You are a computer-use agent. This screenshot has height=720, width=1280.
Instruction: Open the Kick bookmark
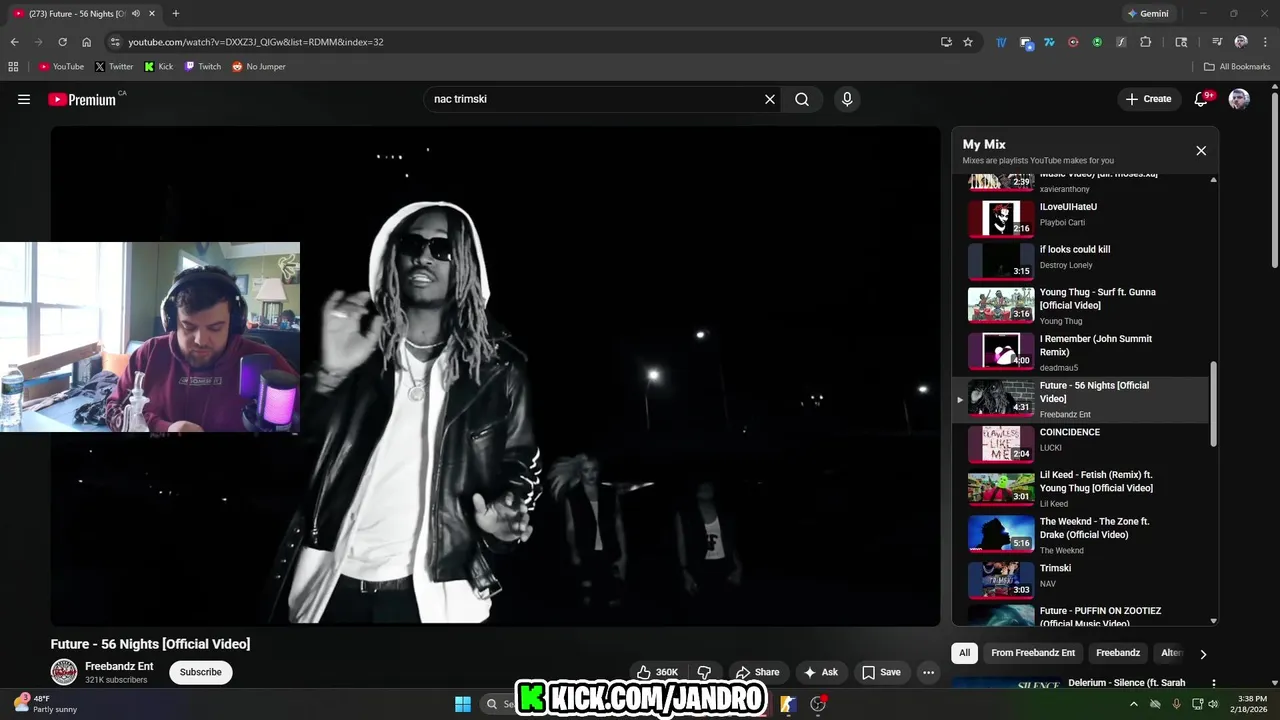click(159, 67)
